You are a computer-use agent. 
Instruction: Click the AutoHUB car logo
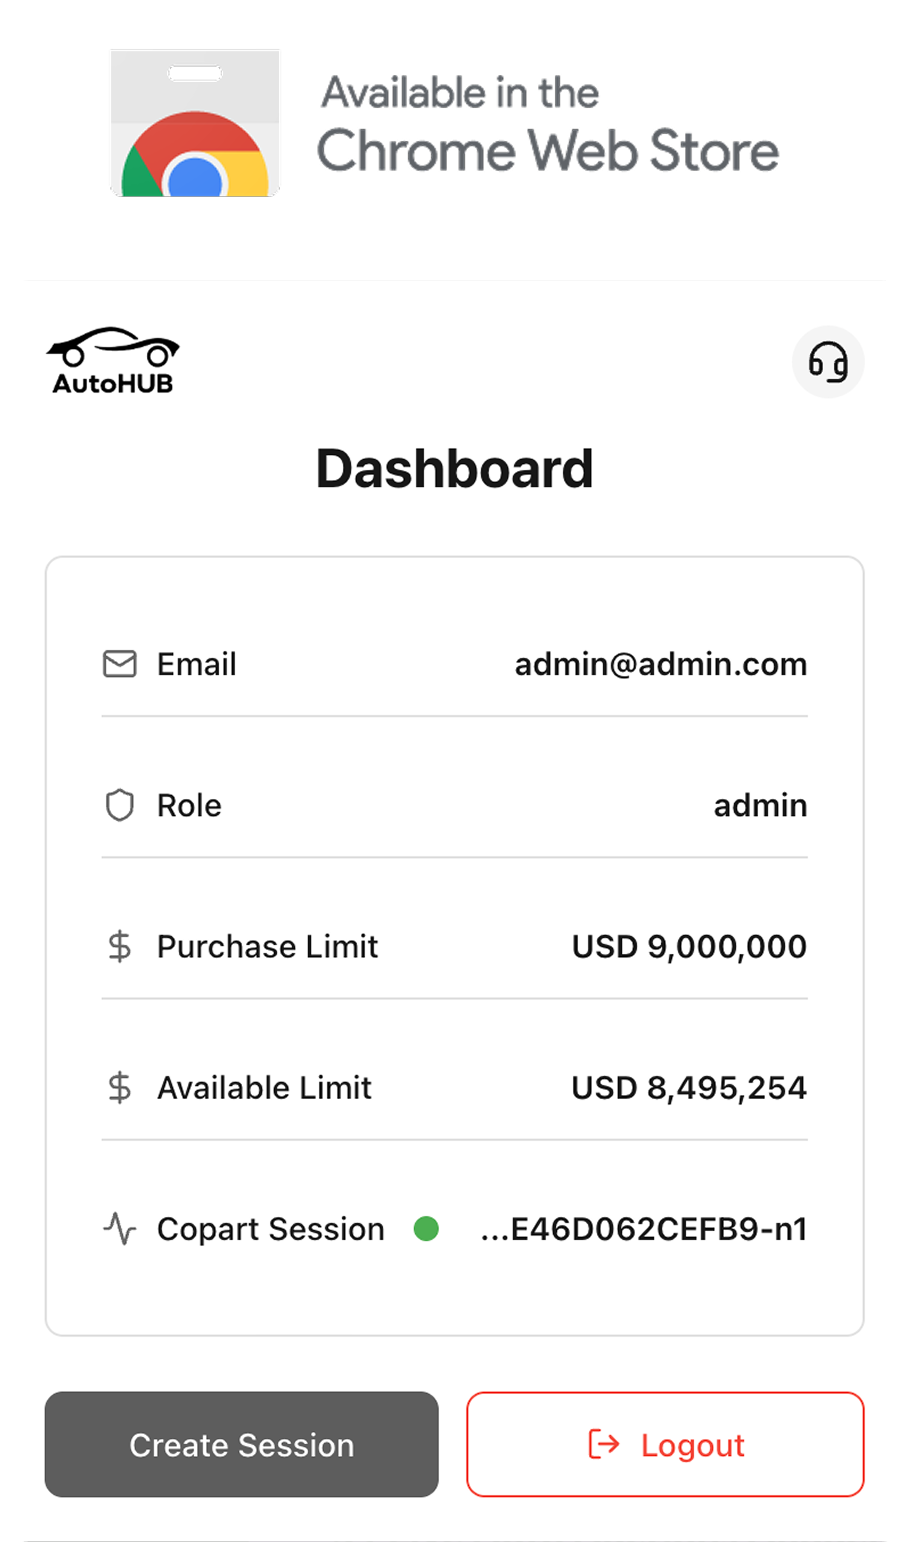(x=113, y=360)
